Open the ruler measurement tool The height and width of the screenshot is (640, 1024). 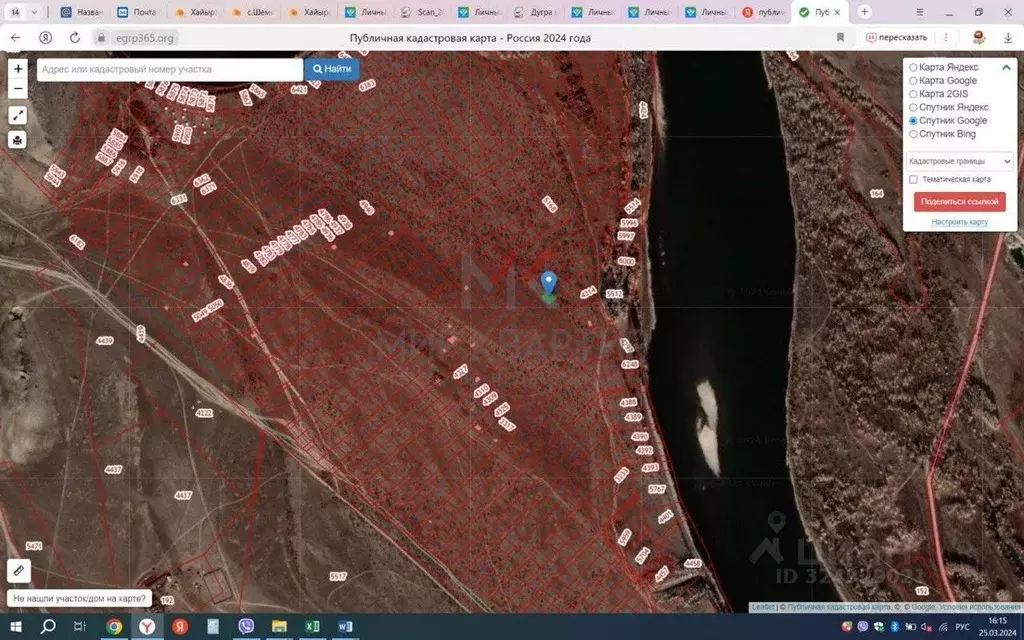point(18,571)
